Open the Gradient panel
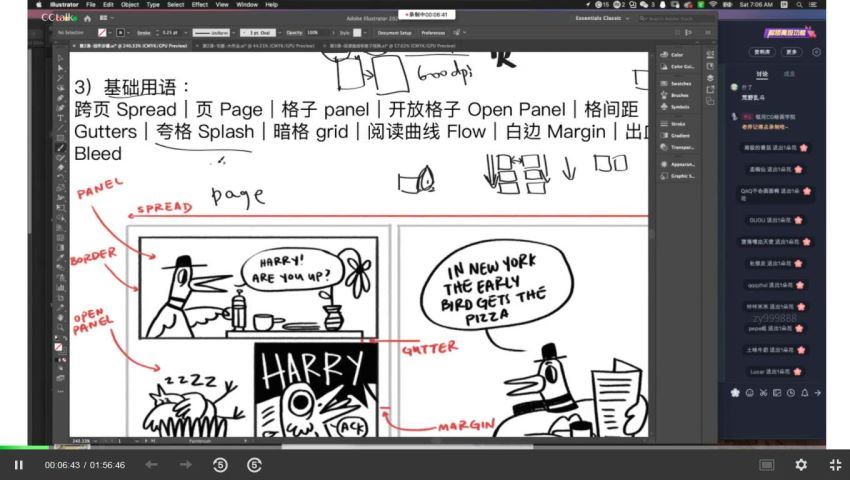The image size is (850, 480). click(677, 136)
